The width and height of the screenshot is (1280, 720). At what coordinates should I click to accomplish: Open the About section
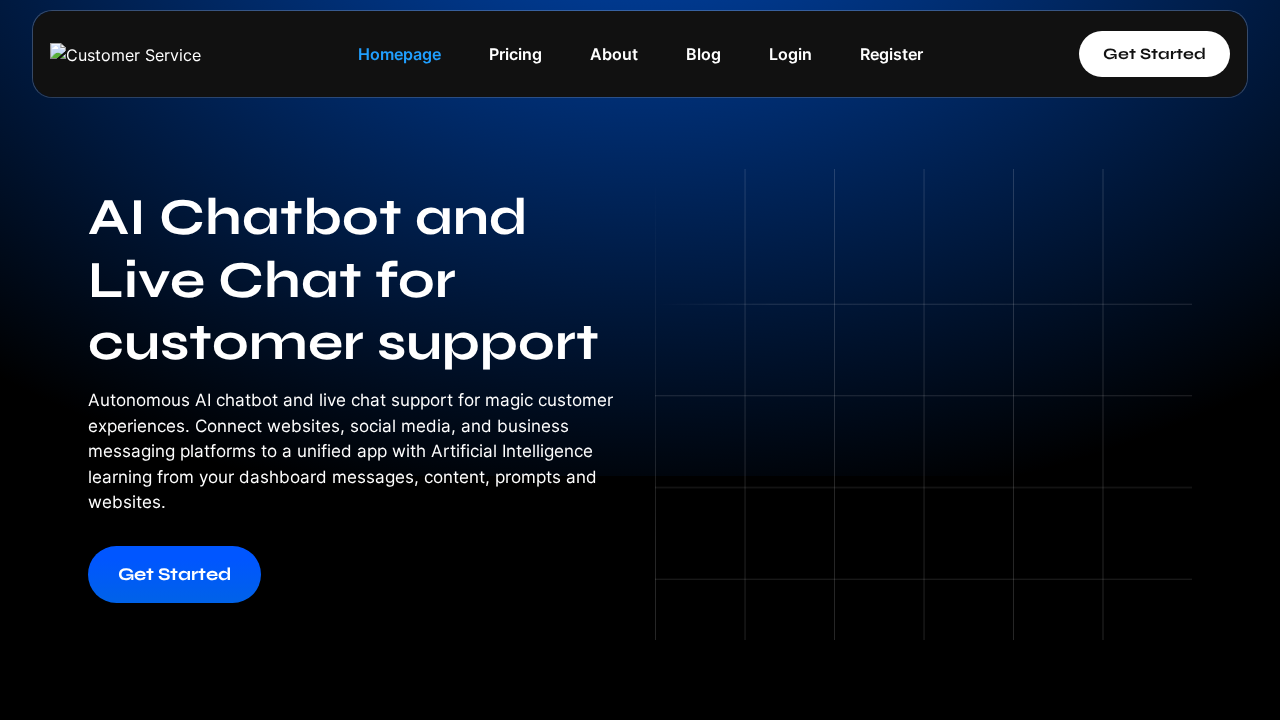coord(613,54)
